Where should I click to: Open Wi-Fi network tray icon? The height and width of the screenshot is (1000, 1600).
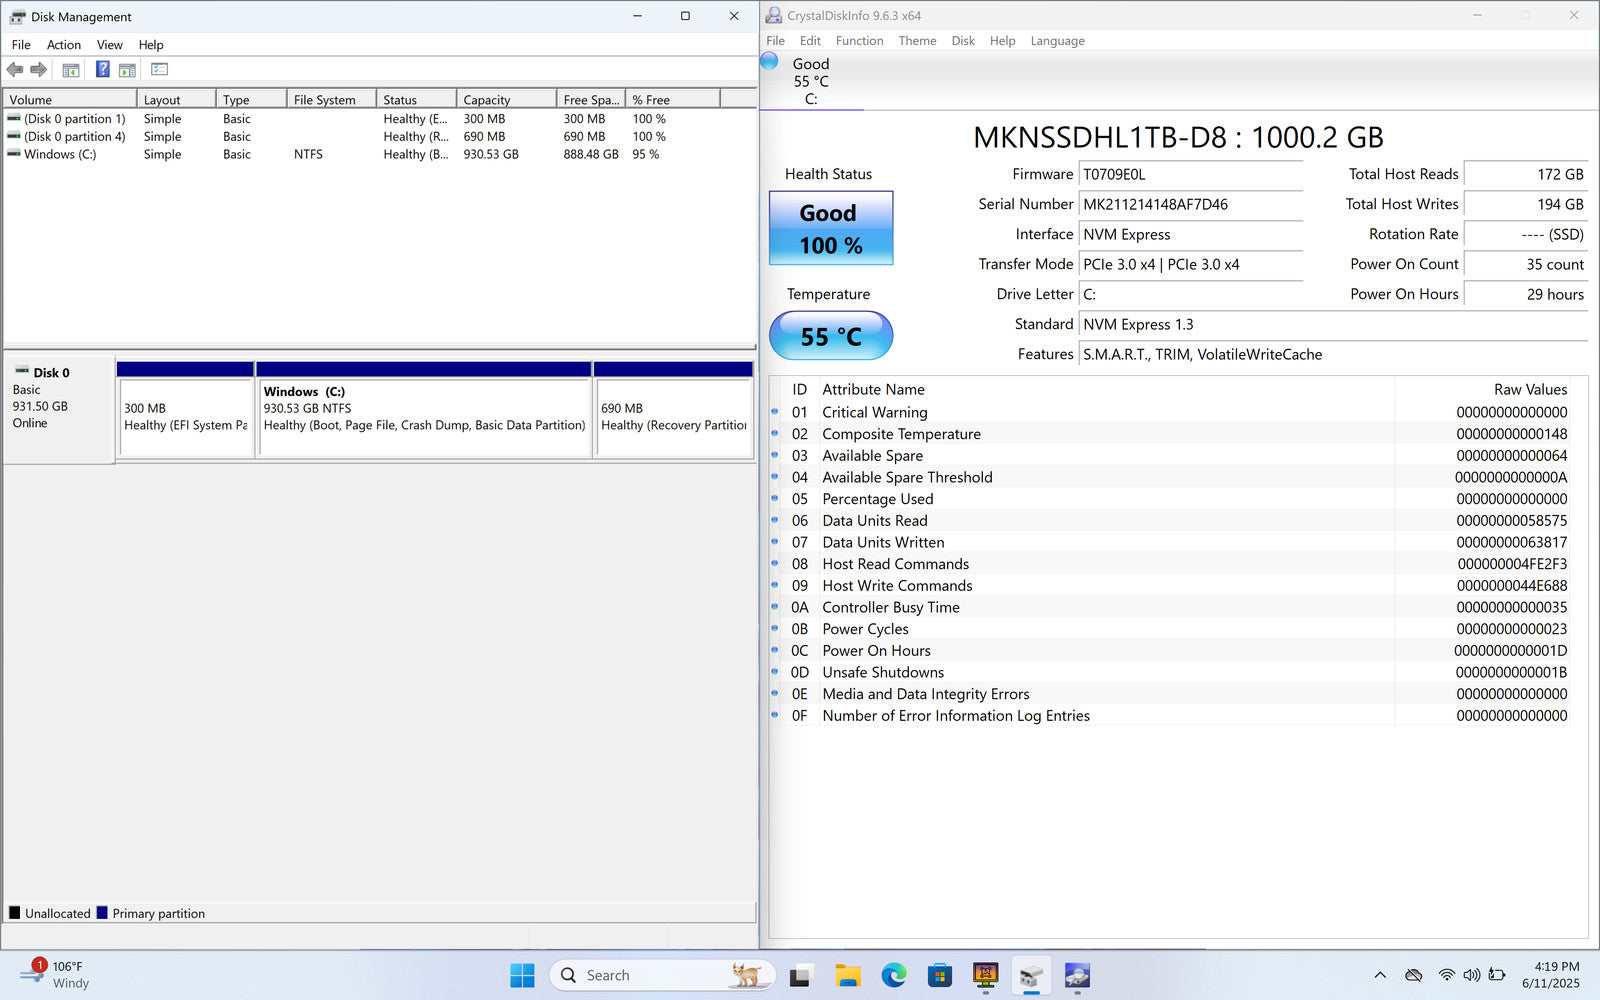[x=1446, y=975]
